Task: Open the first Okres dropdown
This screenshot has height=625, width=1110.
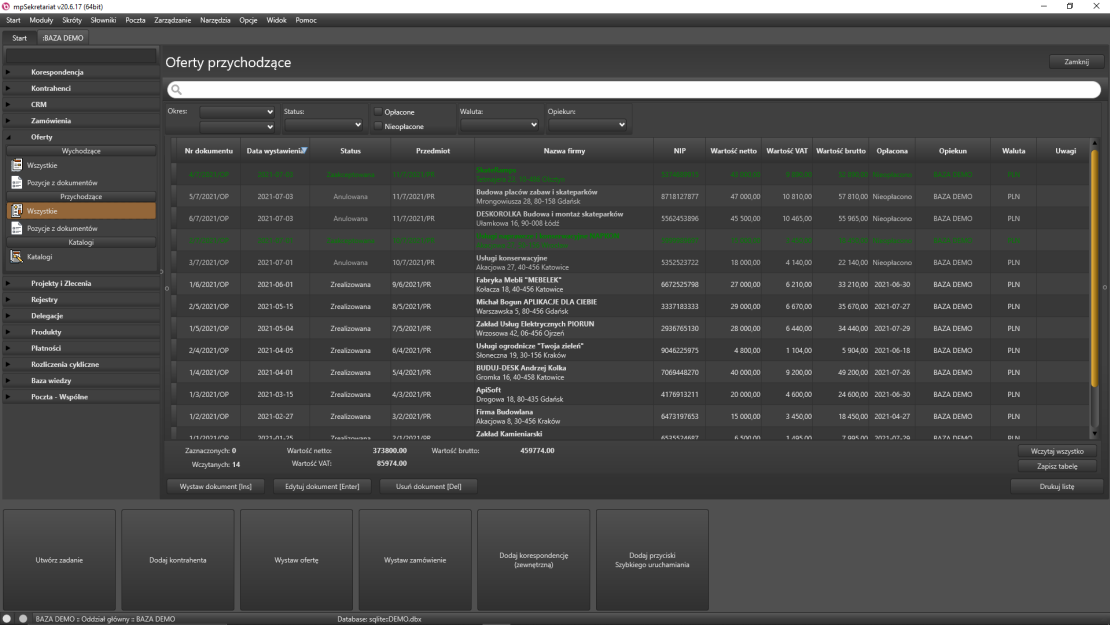Action: pyautogui.click(x=236, y=112)
